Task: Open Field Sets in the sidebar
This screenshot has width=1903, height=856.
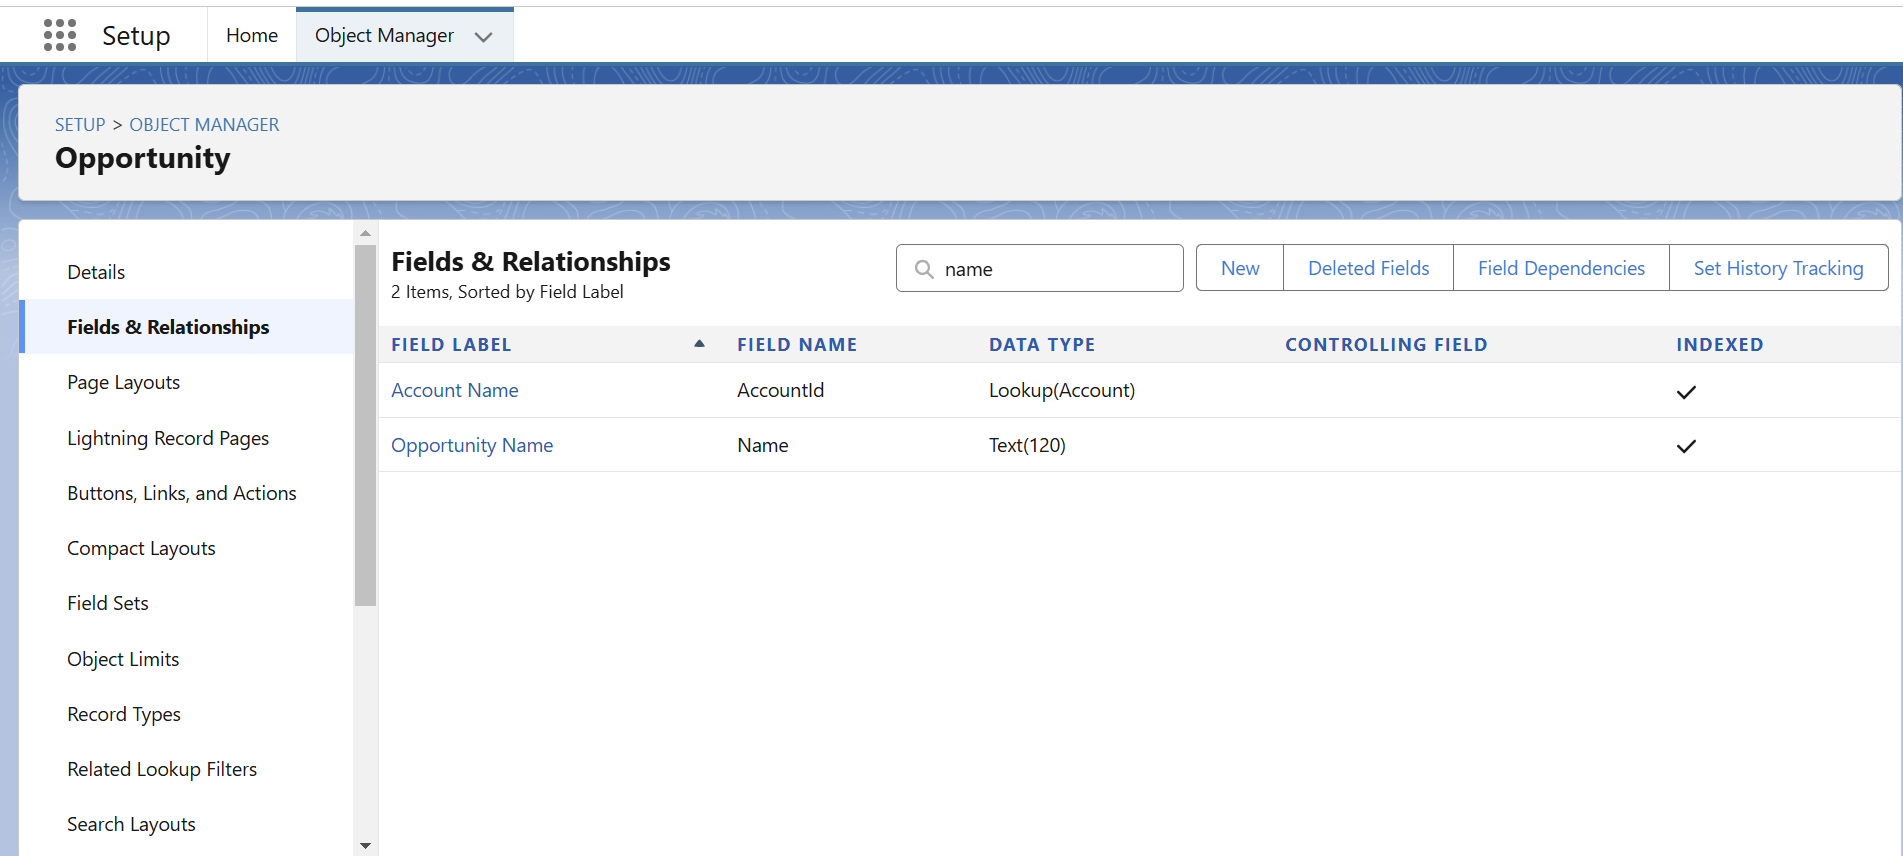Action: (108, 603)
